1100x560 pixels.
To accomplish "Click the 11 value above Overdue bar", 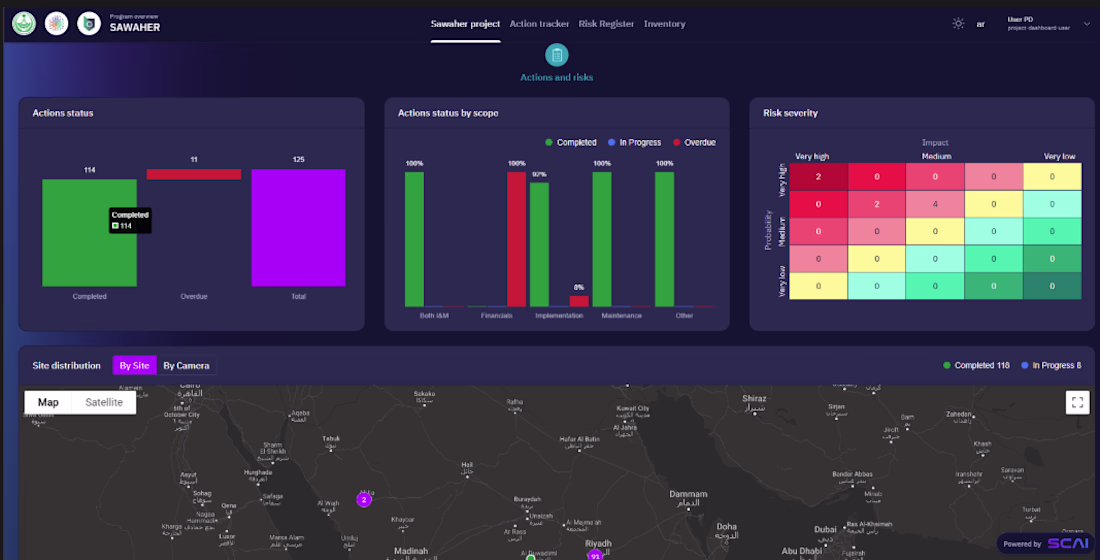I will [194, 159].
